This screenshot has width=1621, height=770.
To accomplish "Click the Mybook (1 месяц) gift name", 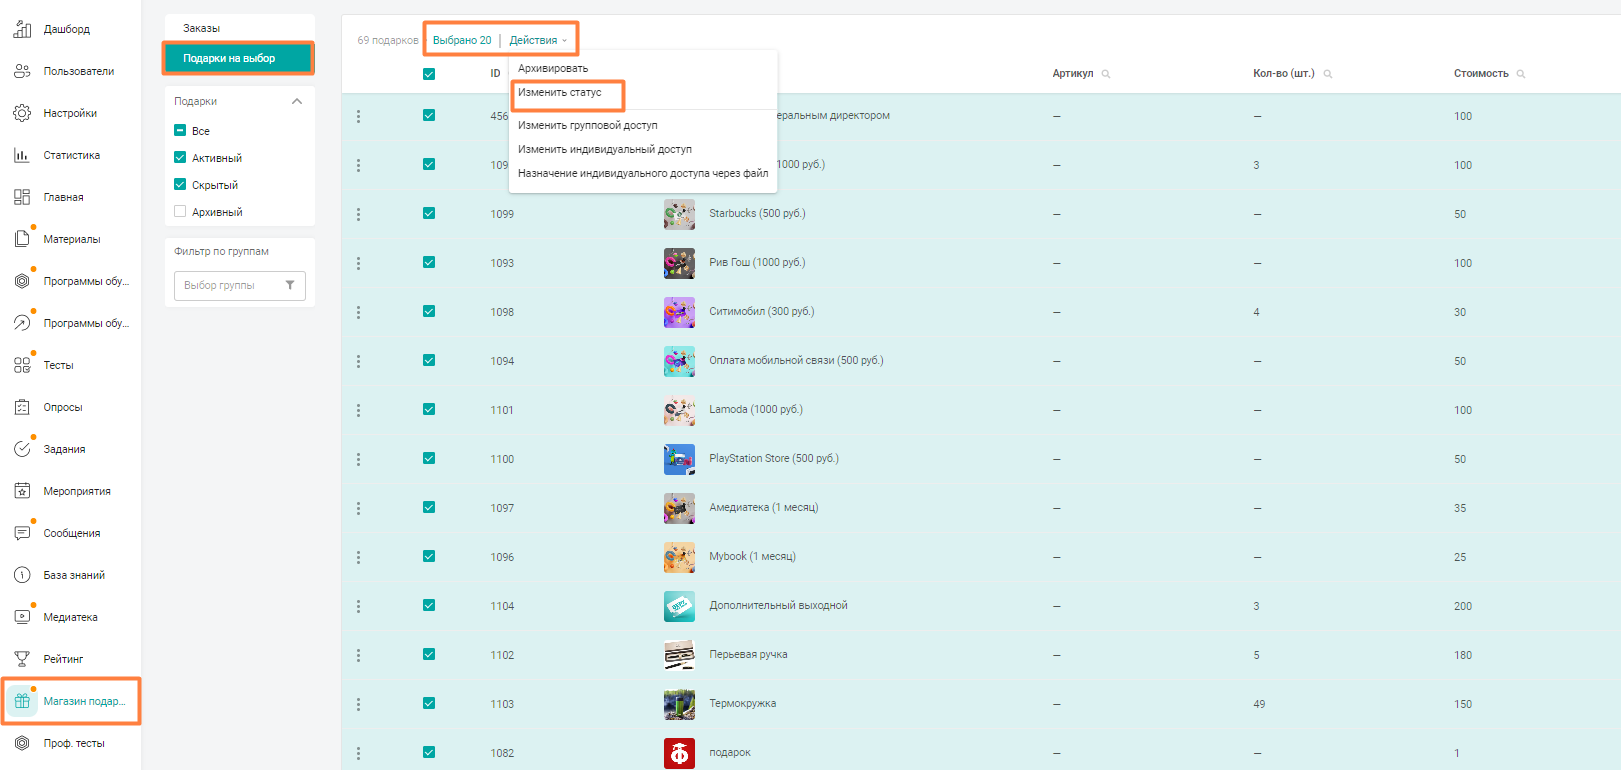I will tap(752, 556).
